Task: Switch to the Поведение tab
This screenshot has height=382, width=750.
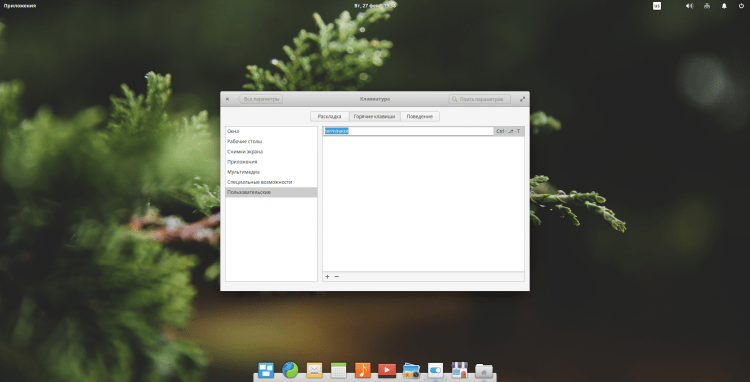Action: pyautogui.click(x=420, y=116)
